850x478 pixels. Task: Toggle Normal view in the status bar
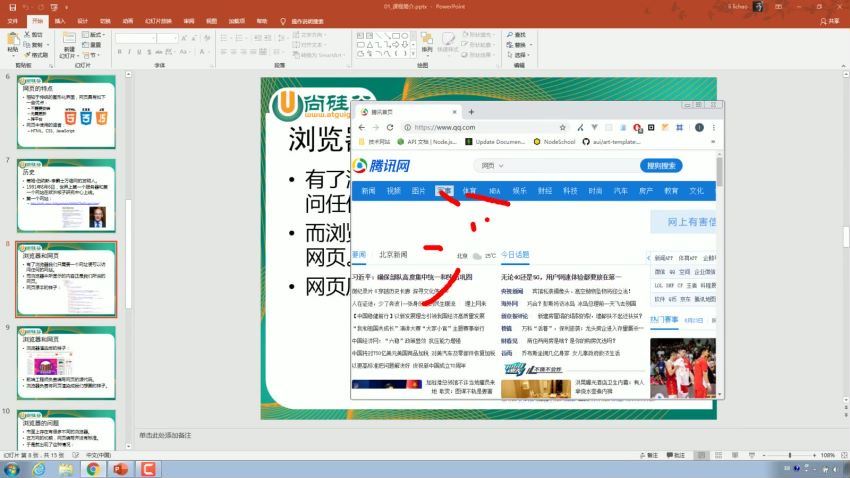pos(701,455)
